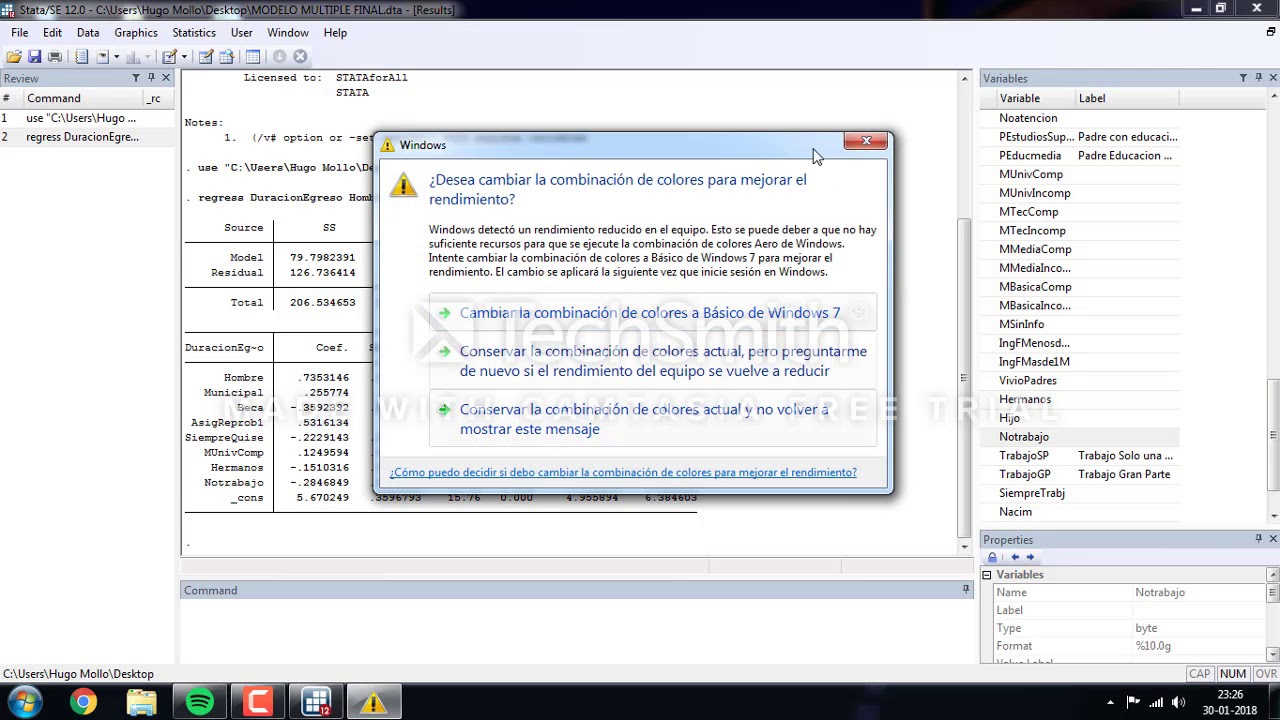Print results using the printer toolbar icon

55,57
